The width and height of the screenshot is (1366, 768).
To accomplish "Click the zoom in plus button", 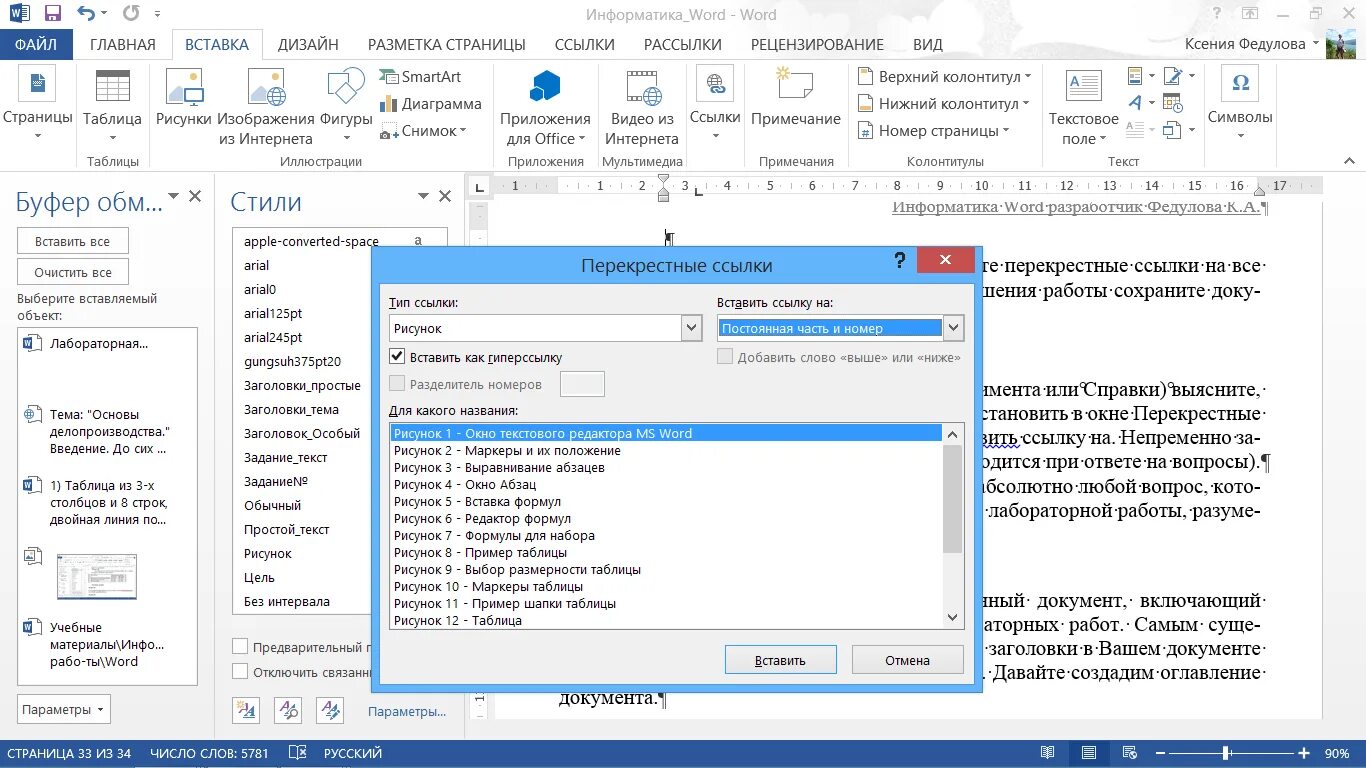I will [x=1304, y=753].
